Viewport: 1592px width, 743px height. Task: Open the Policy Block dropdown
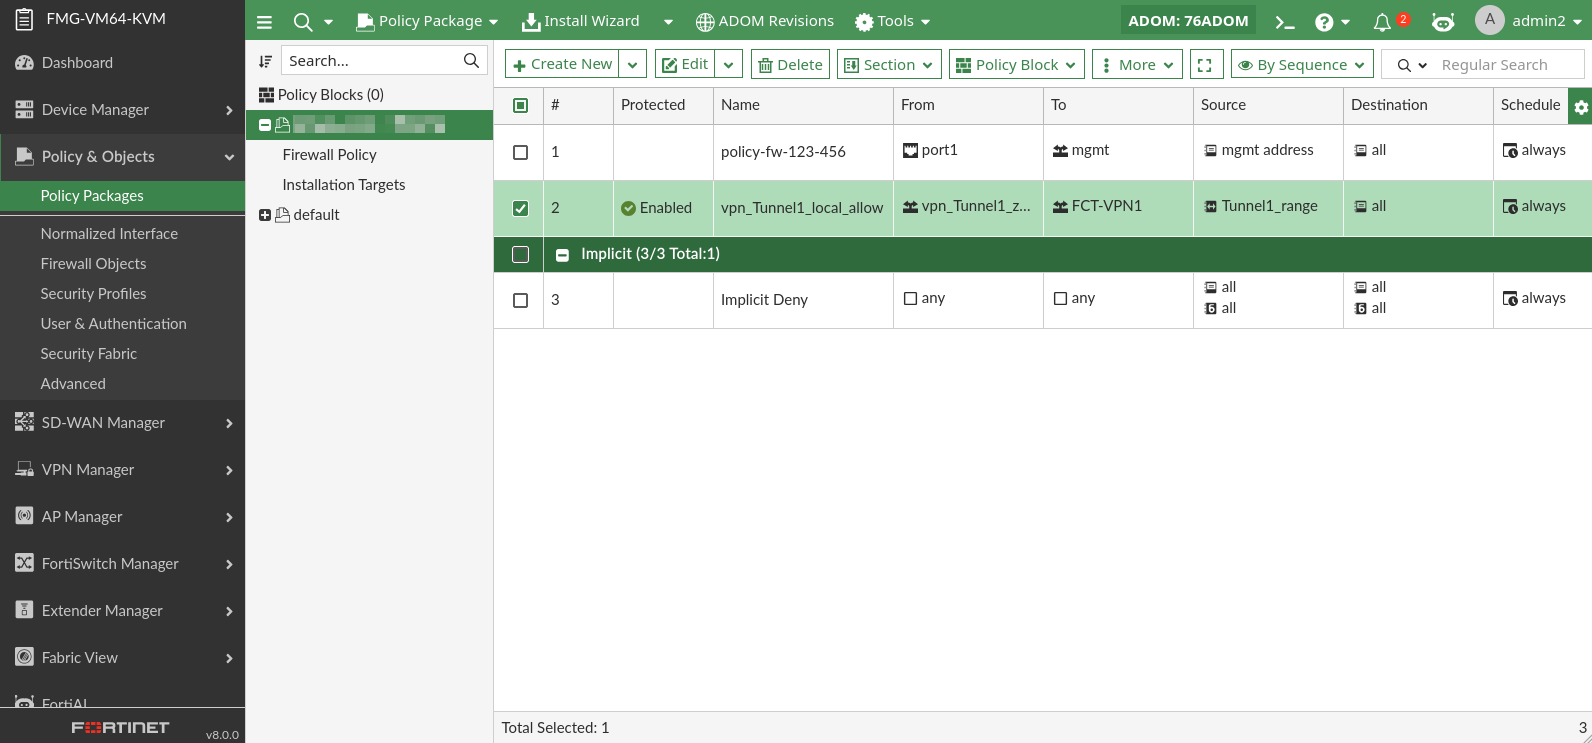[1016, 65]
